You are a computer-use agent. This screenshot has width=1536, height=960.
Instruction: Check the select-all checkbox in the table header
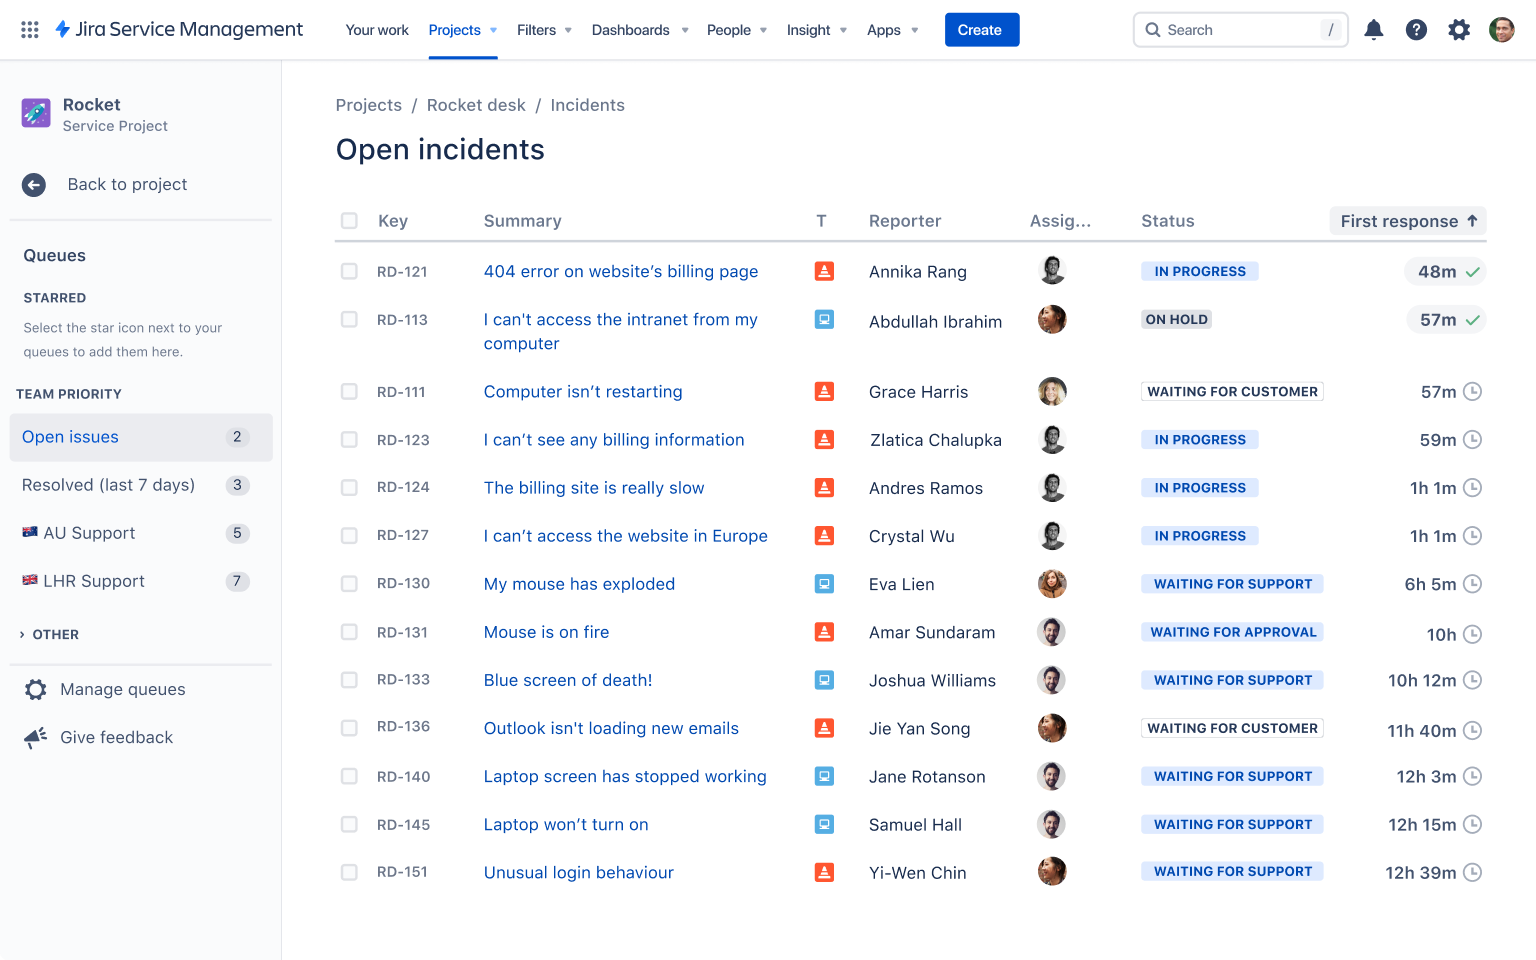click(x=349, y=221)
